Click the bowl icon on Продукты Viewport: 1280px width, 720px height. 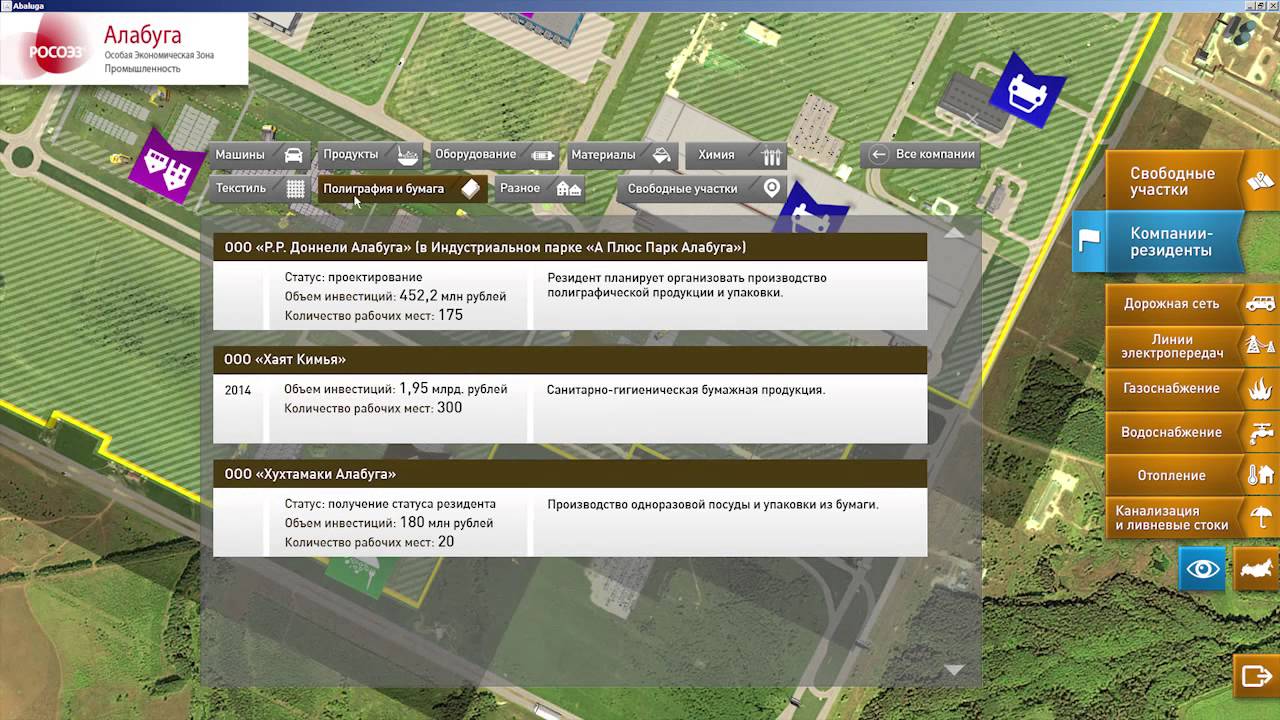(x=407, y=155)
